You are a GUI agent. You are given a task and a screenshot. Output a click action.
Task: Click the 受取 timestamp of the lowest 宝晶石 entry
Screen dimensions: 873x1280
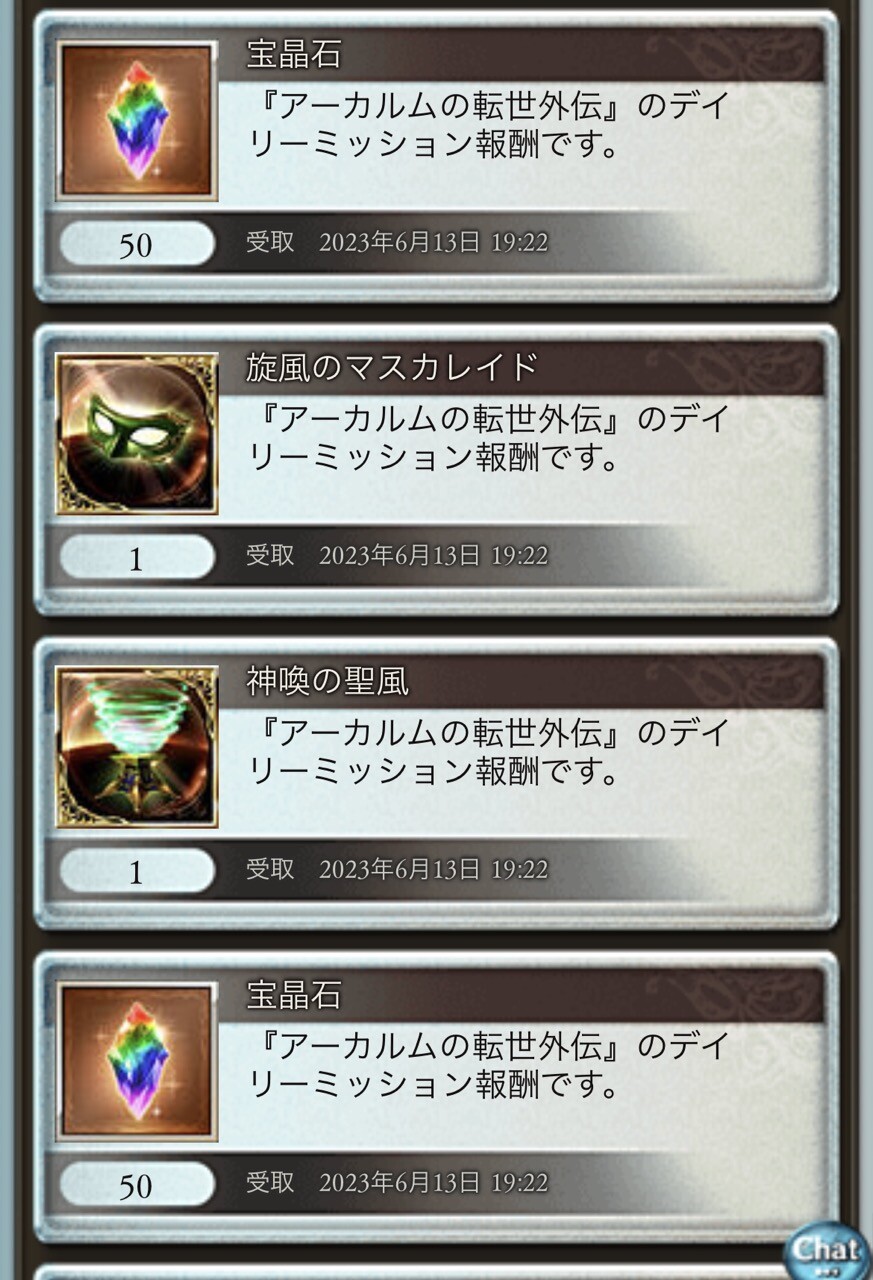[397, 1183]
